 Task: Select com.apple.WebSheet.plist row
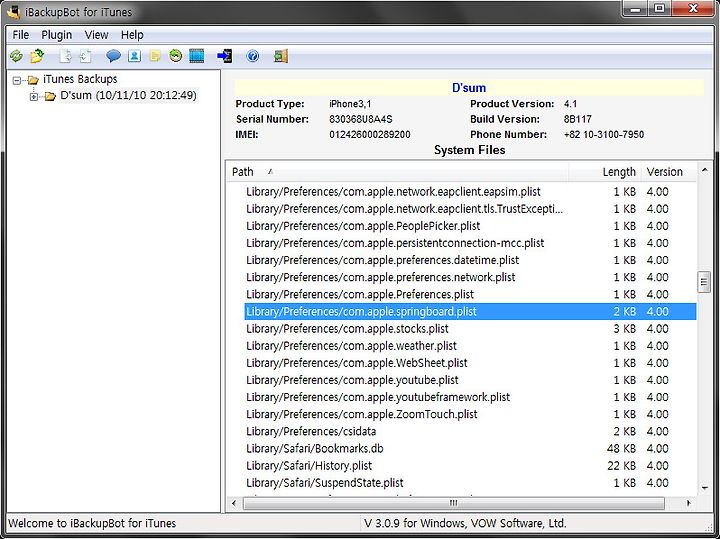(470, 363)
